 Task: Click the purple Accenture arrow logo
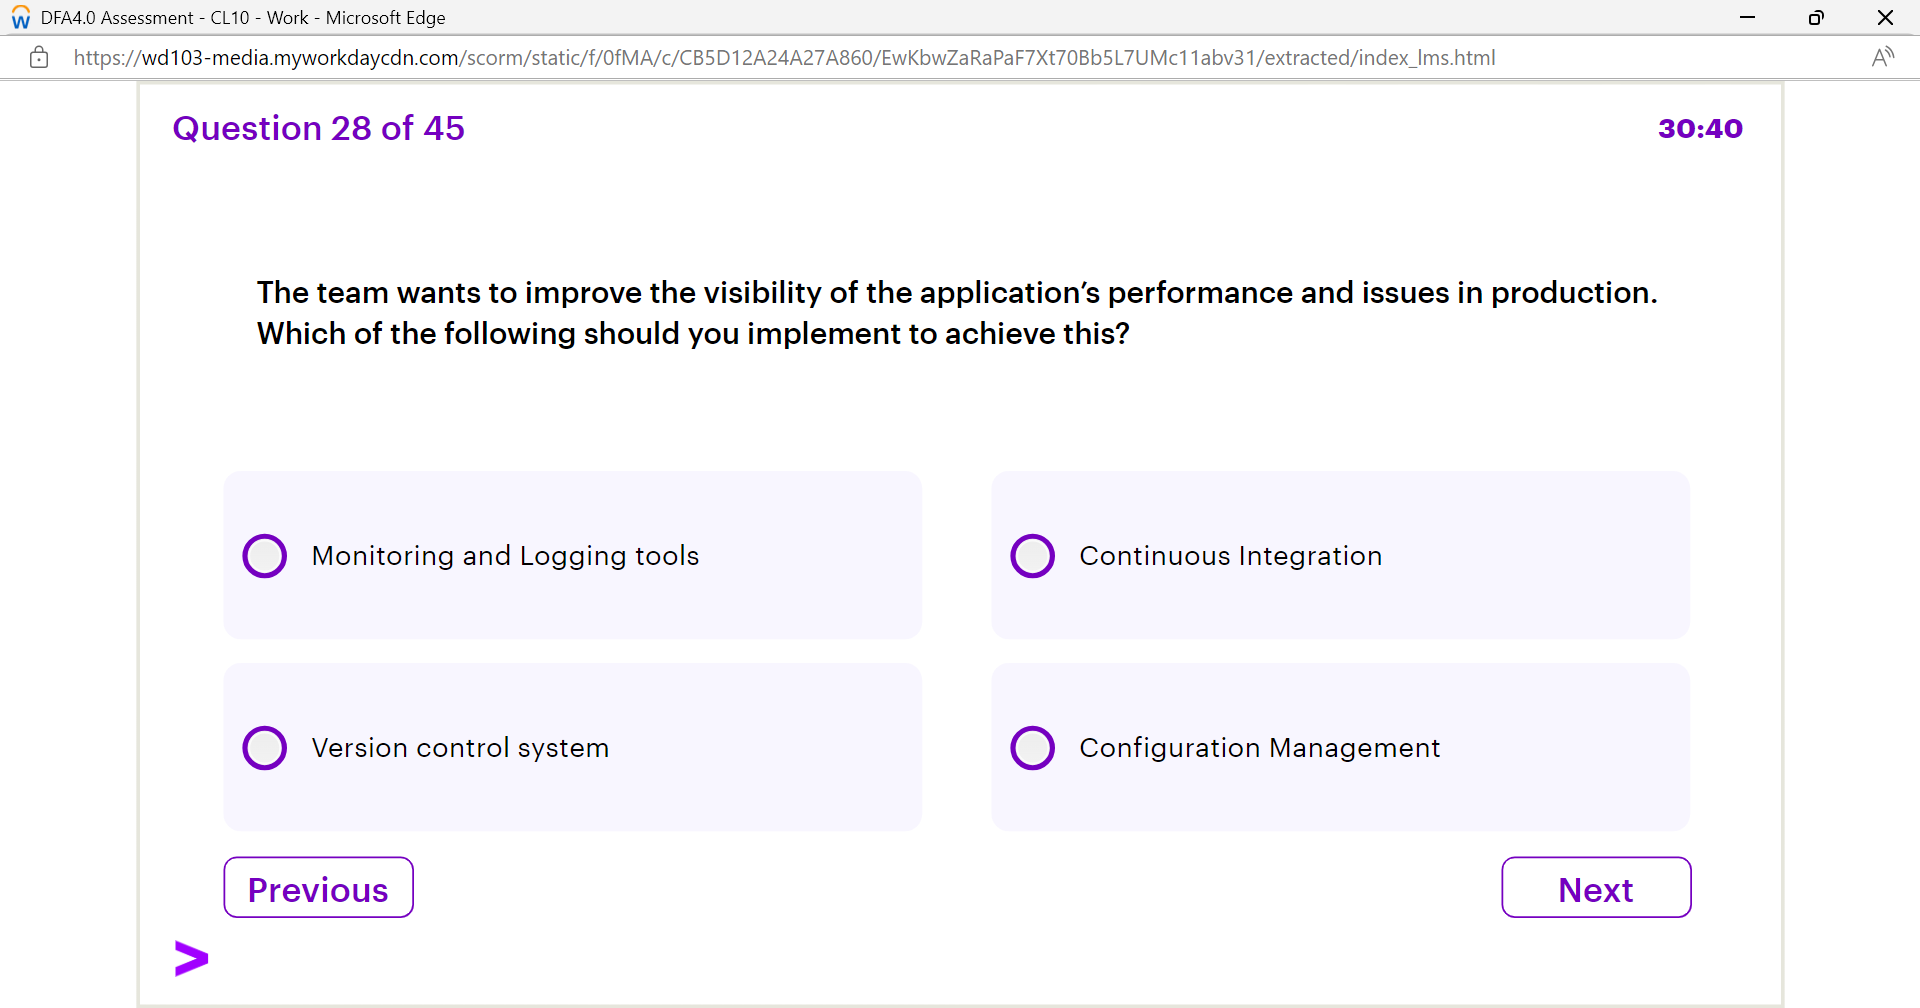click(191, 959)
